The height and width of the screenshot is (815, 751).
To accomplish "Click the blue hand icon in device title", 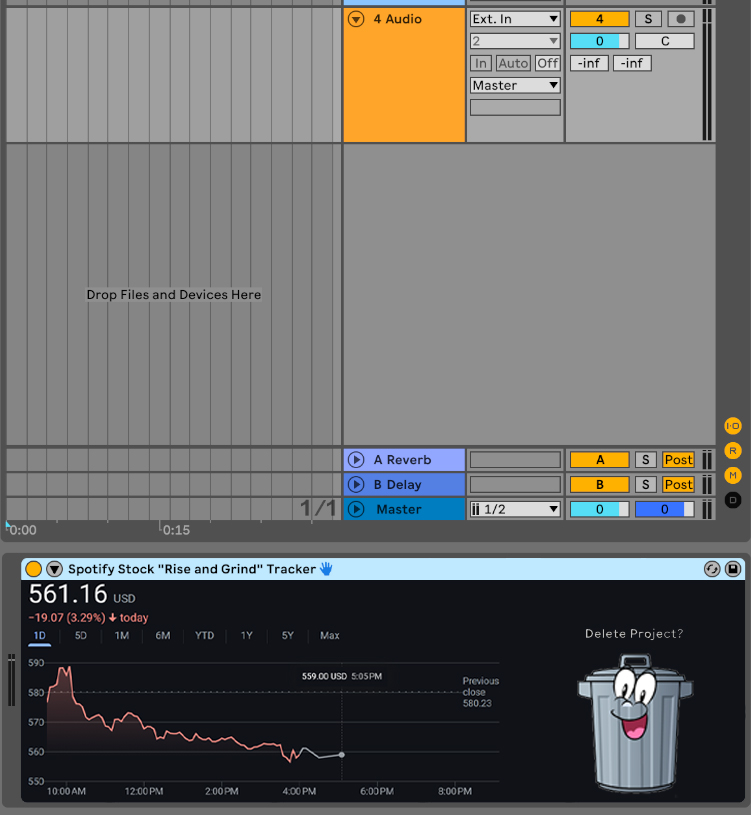I will pos(326,569).
